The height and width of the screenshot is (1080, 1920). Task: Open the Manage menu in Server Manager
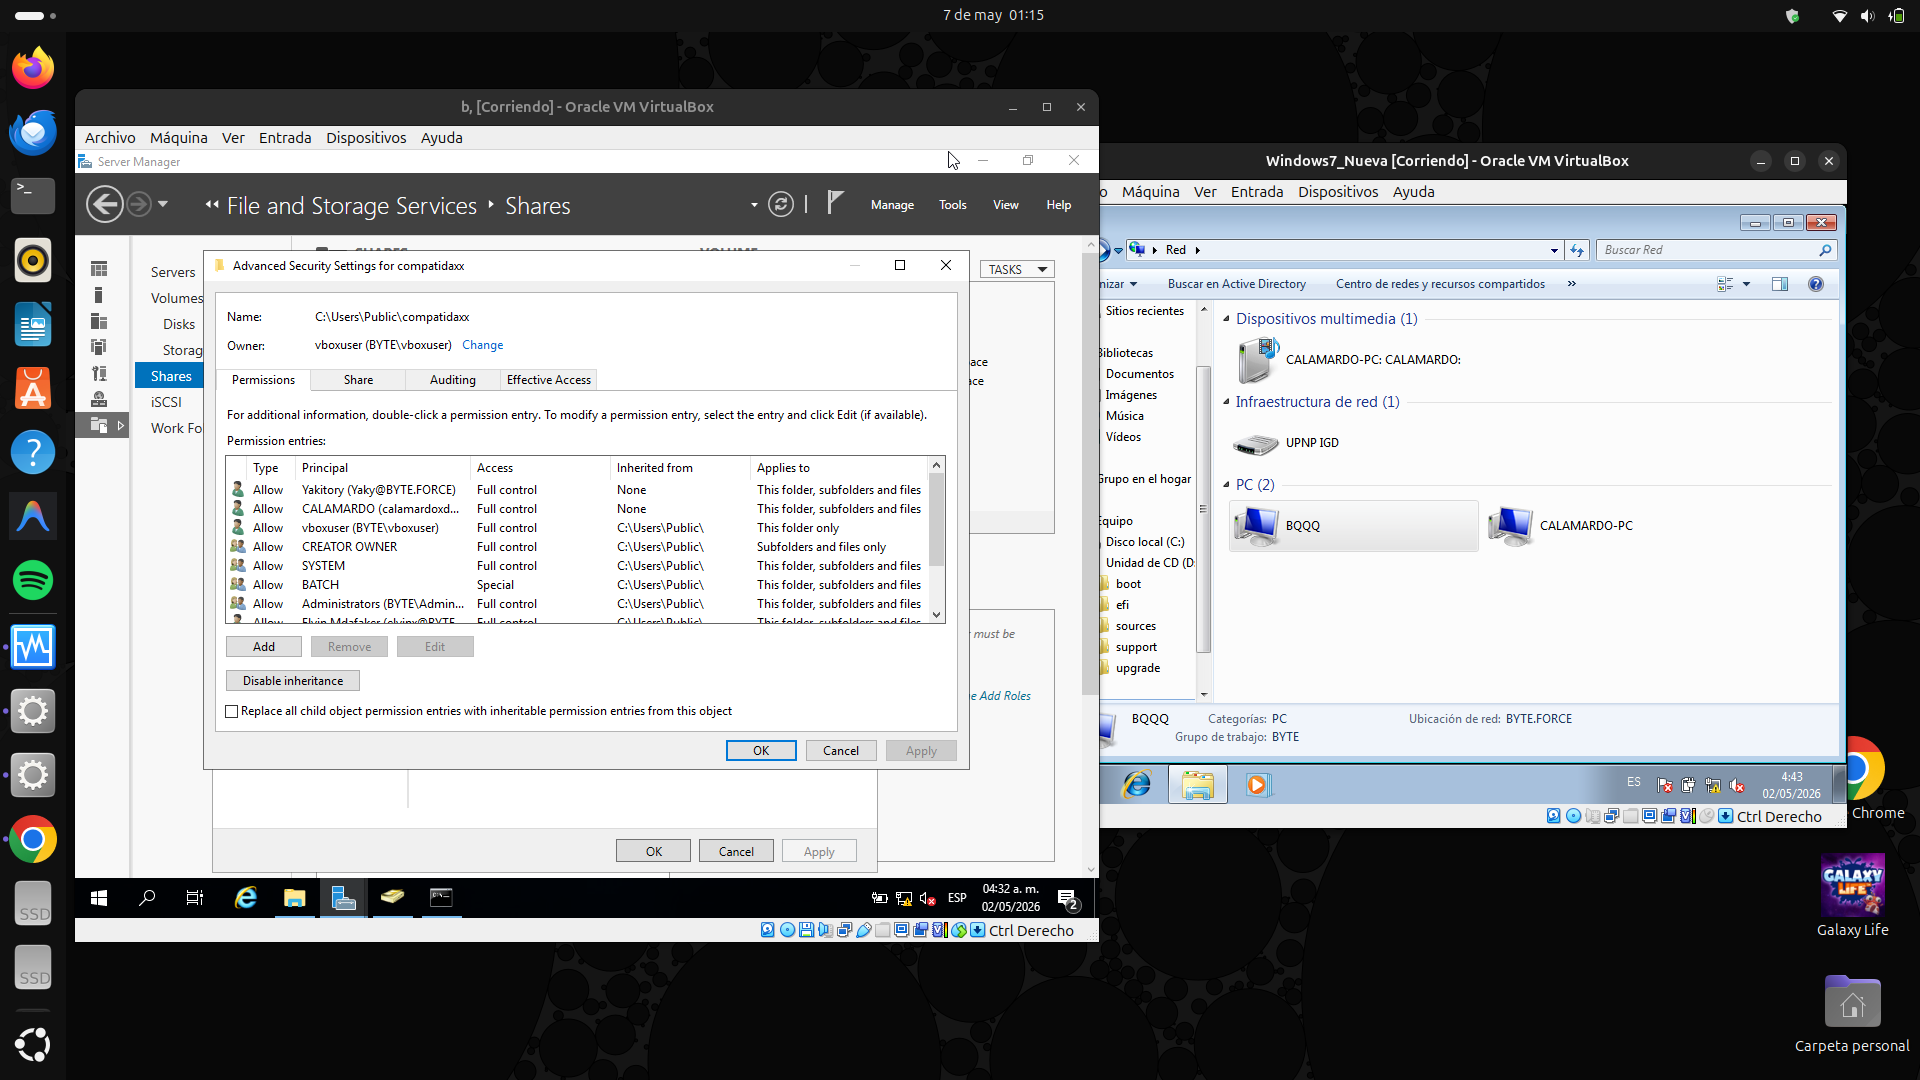[892, 205]
